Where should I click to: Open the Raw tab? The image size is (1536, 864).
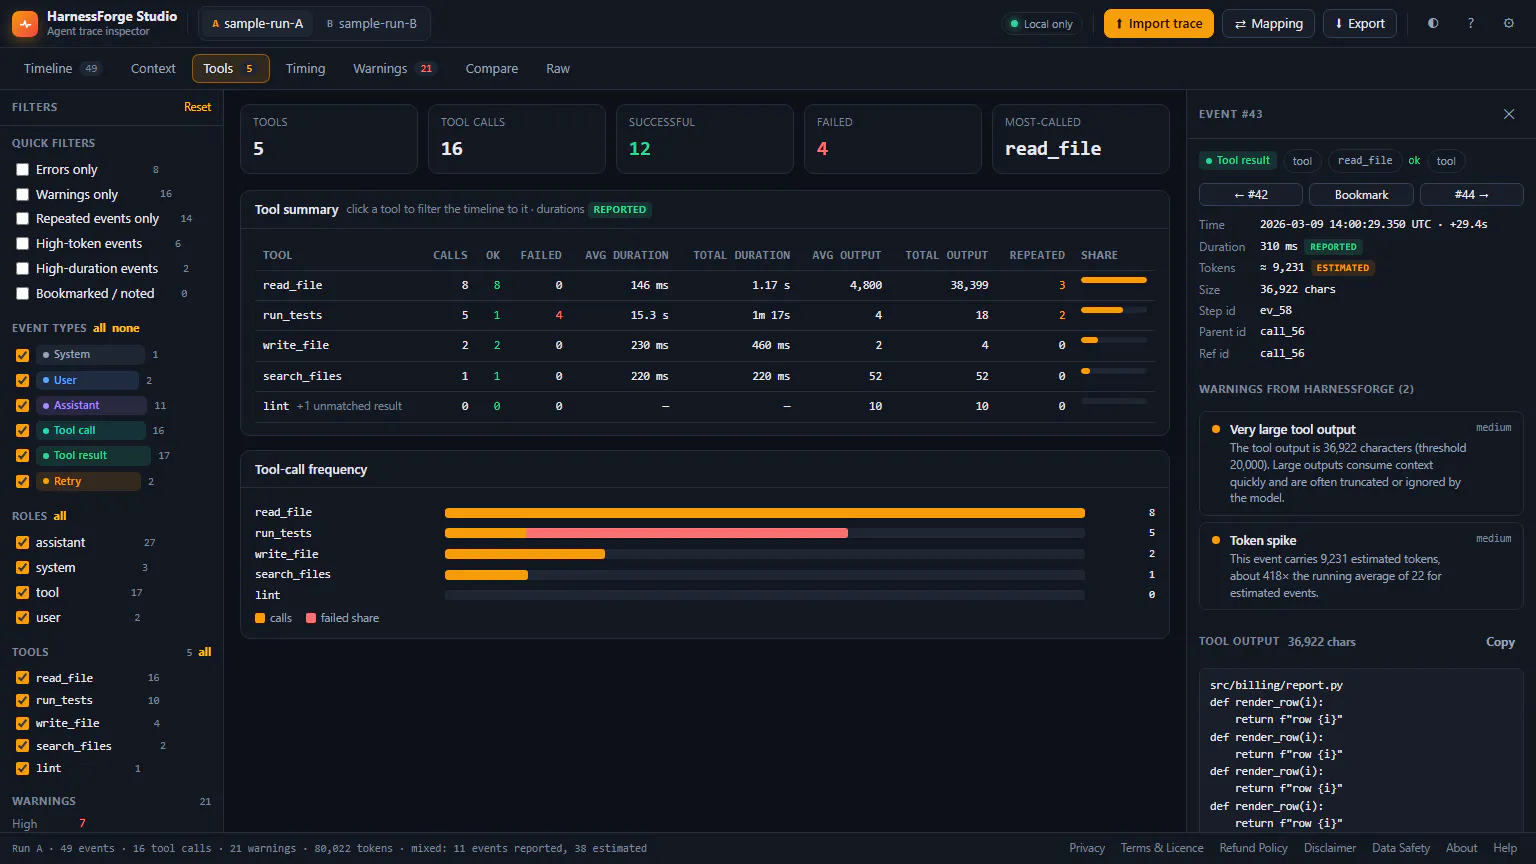tap(558, 69)
